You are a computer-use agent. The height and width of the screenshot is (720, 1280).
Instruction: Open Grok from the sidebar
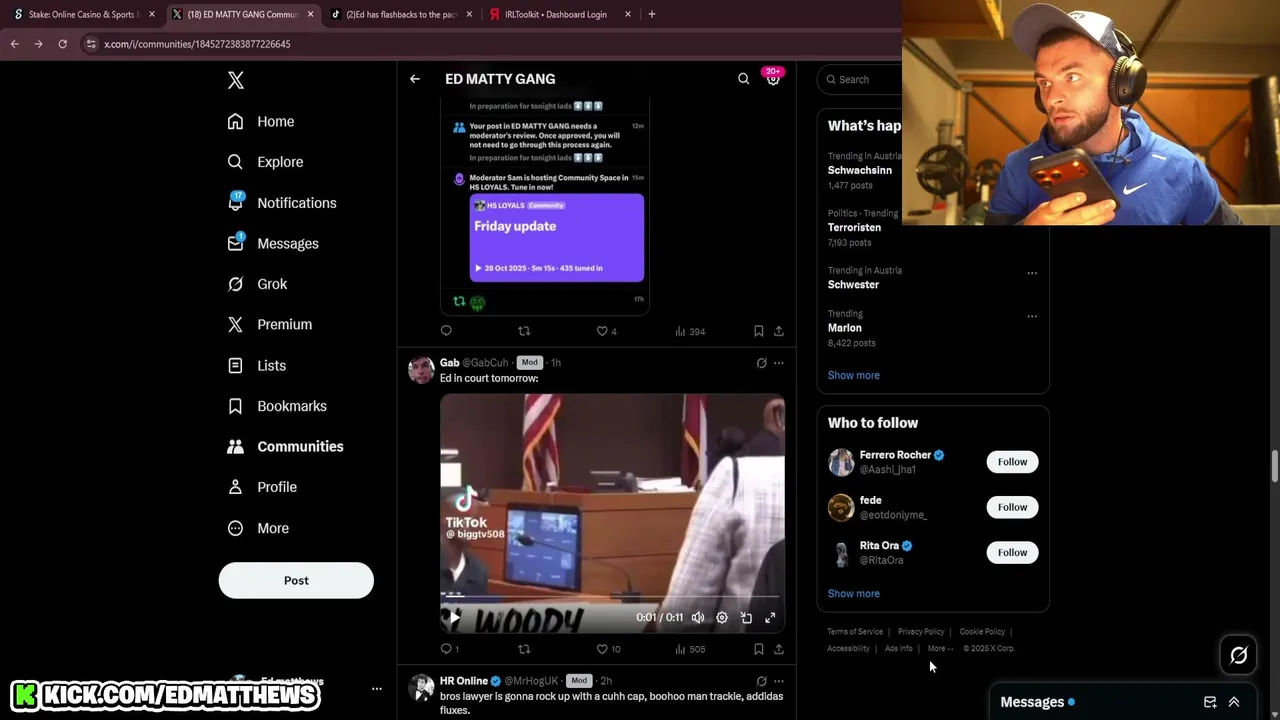257,284
